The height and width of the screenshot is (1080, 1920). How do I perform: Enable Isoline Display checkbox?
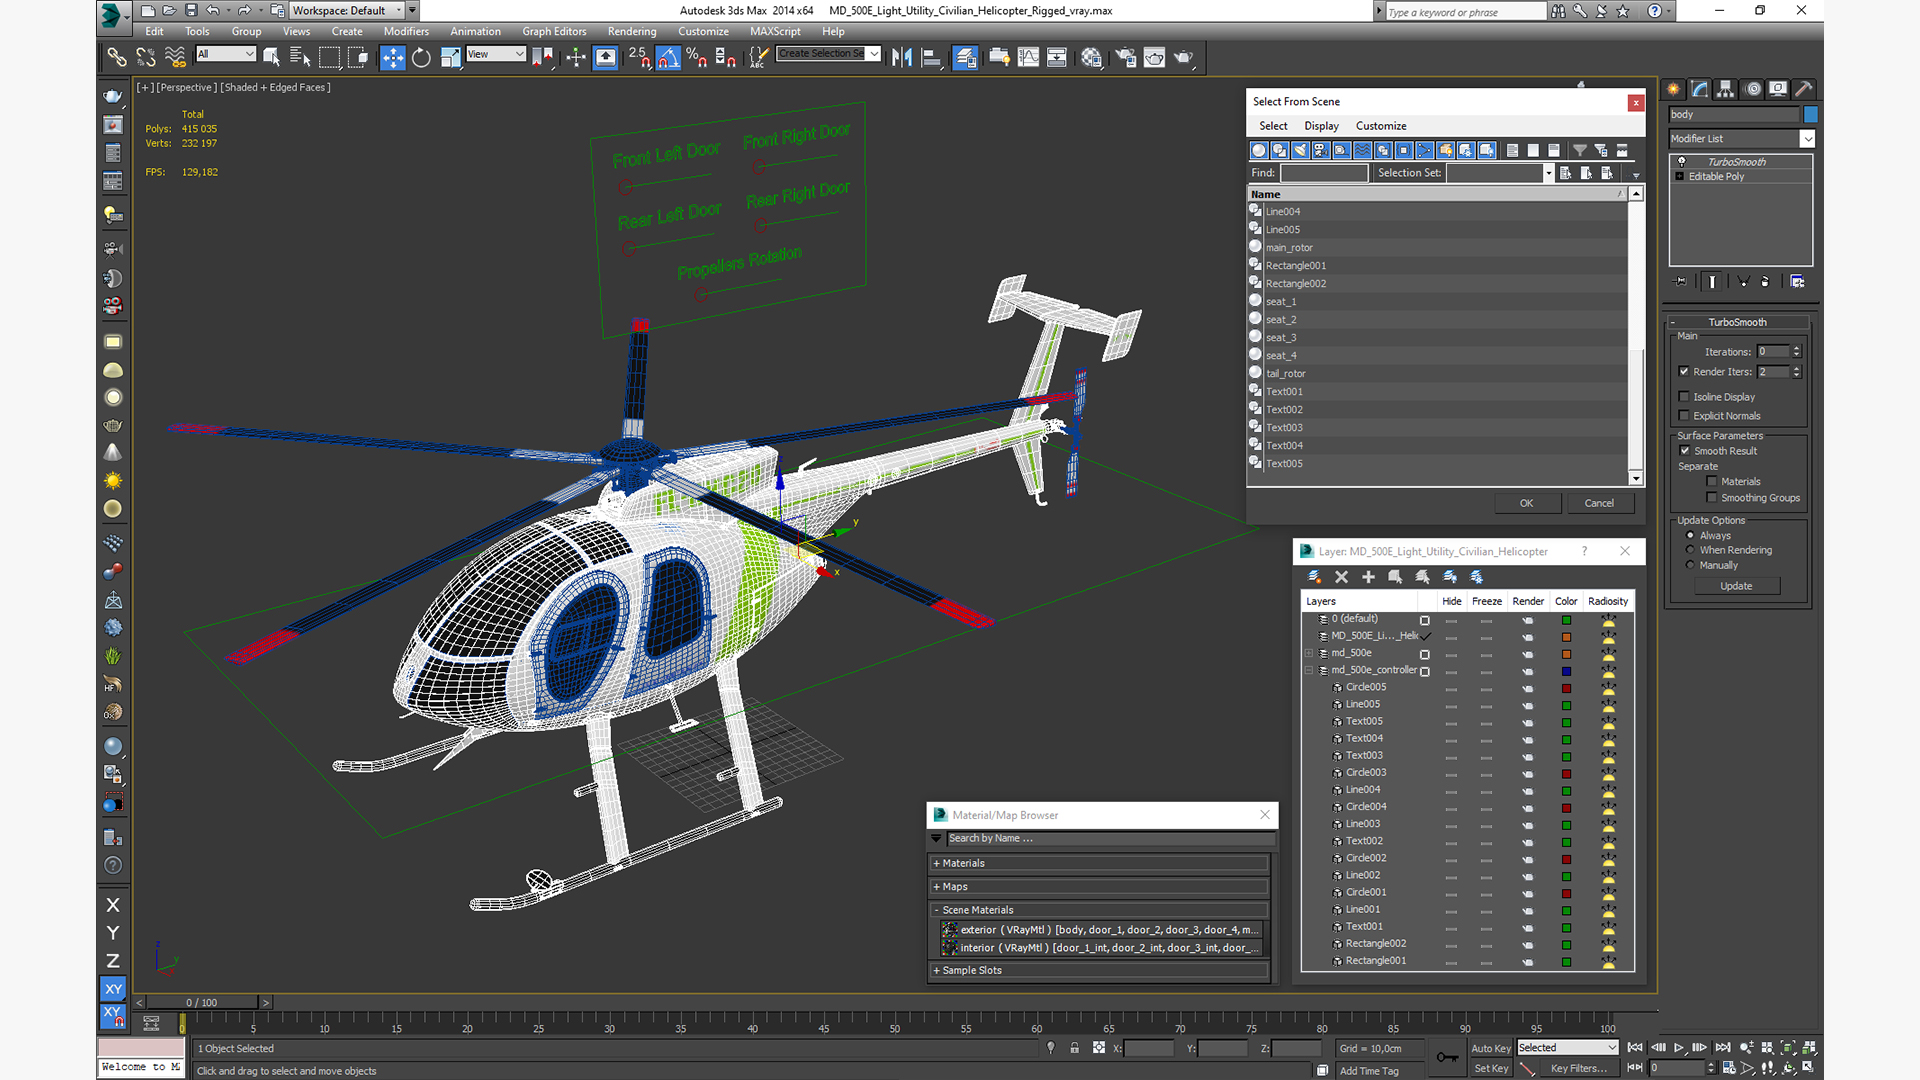pyautogui.click(x=1684, y=397)
